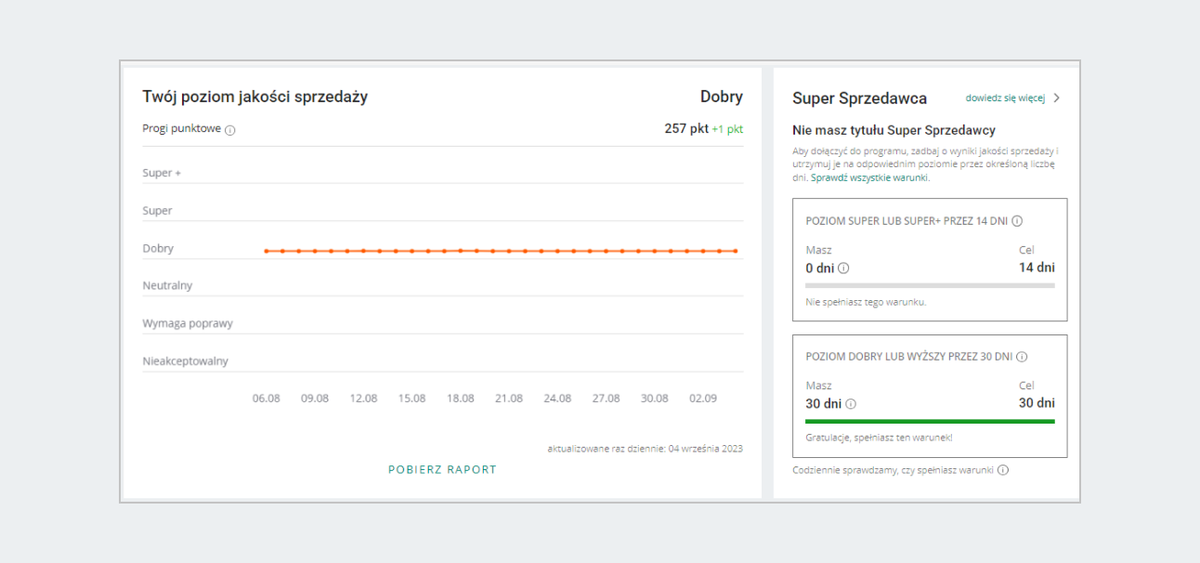Click info icon next to Masz 30 dni

pyautogui.click(x=850, y=404)
